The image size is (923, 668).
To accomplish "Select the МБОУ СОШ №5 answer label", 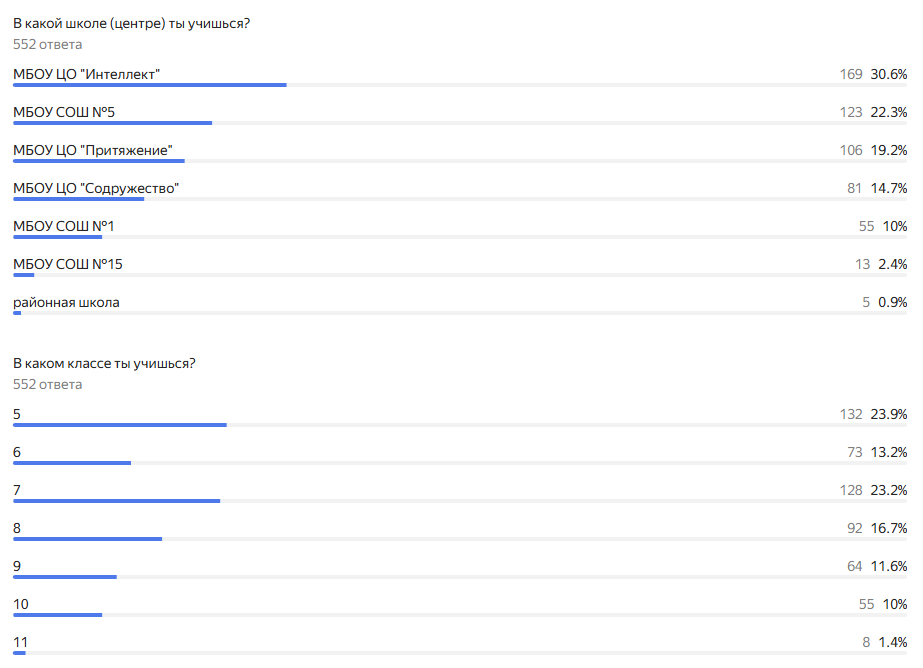I will pyautogui.click(x=64, y=112).
